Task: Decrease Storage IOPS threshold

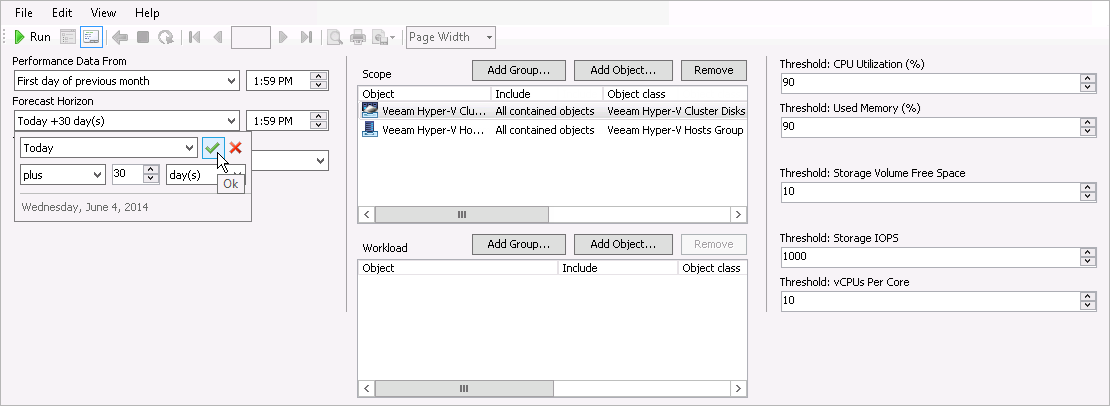Action: coord(1088,262)
